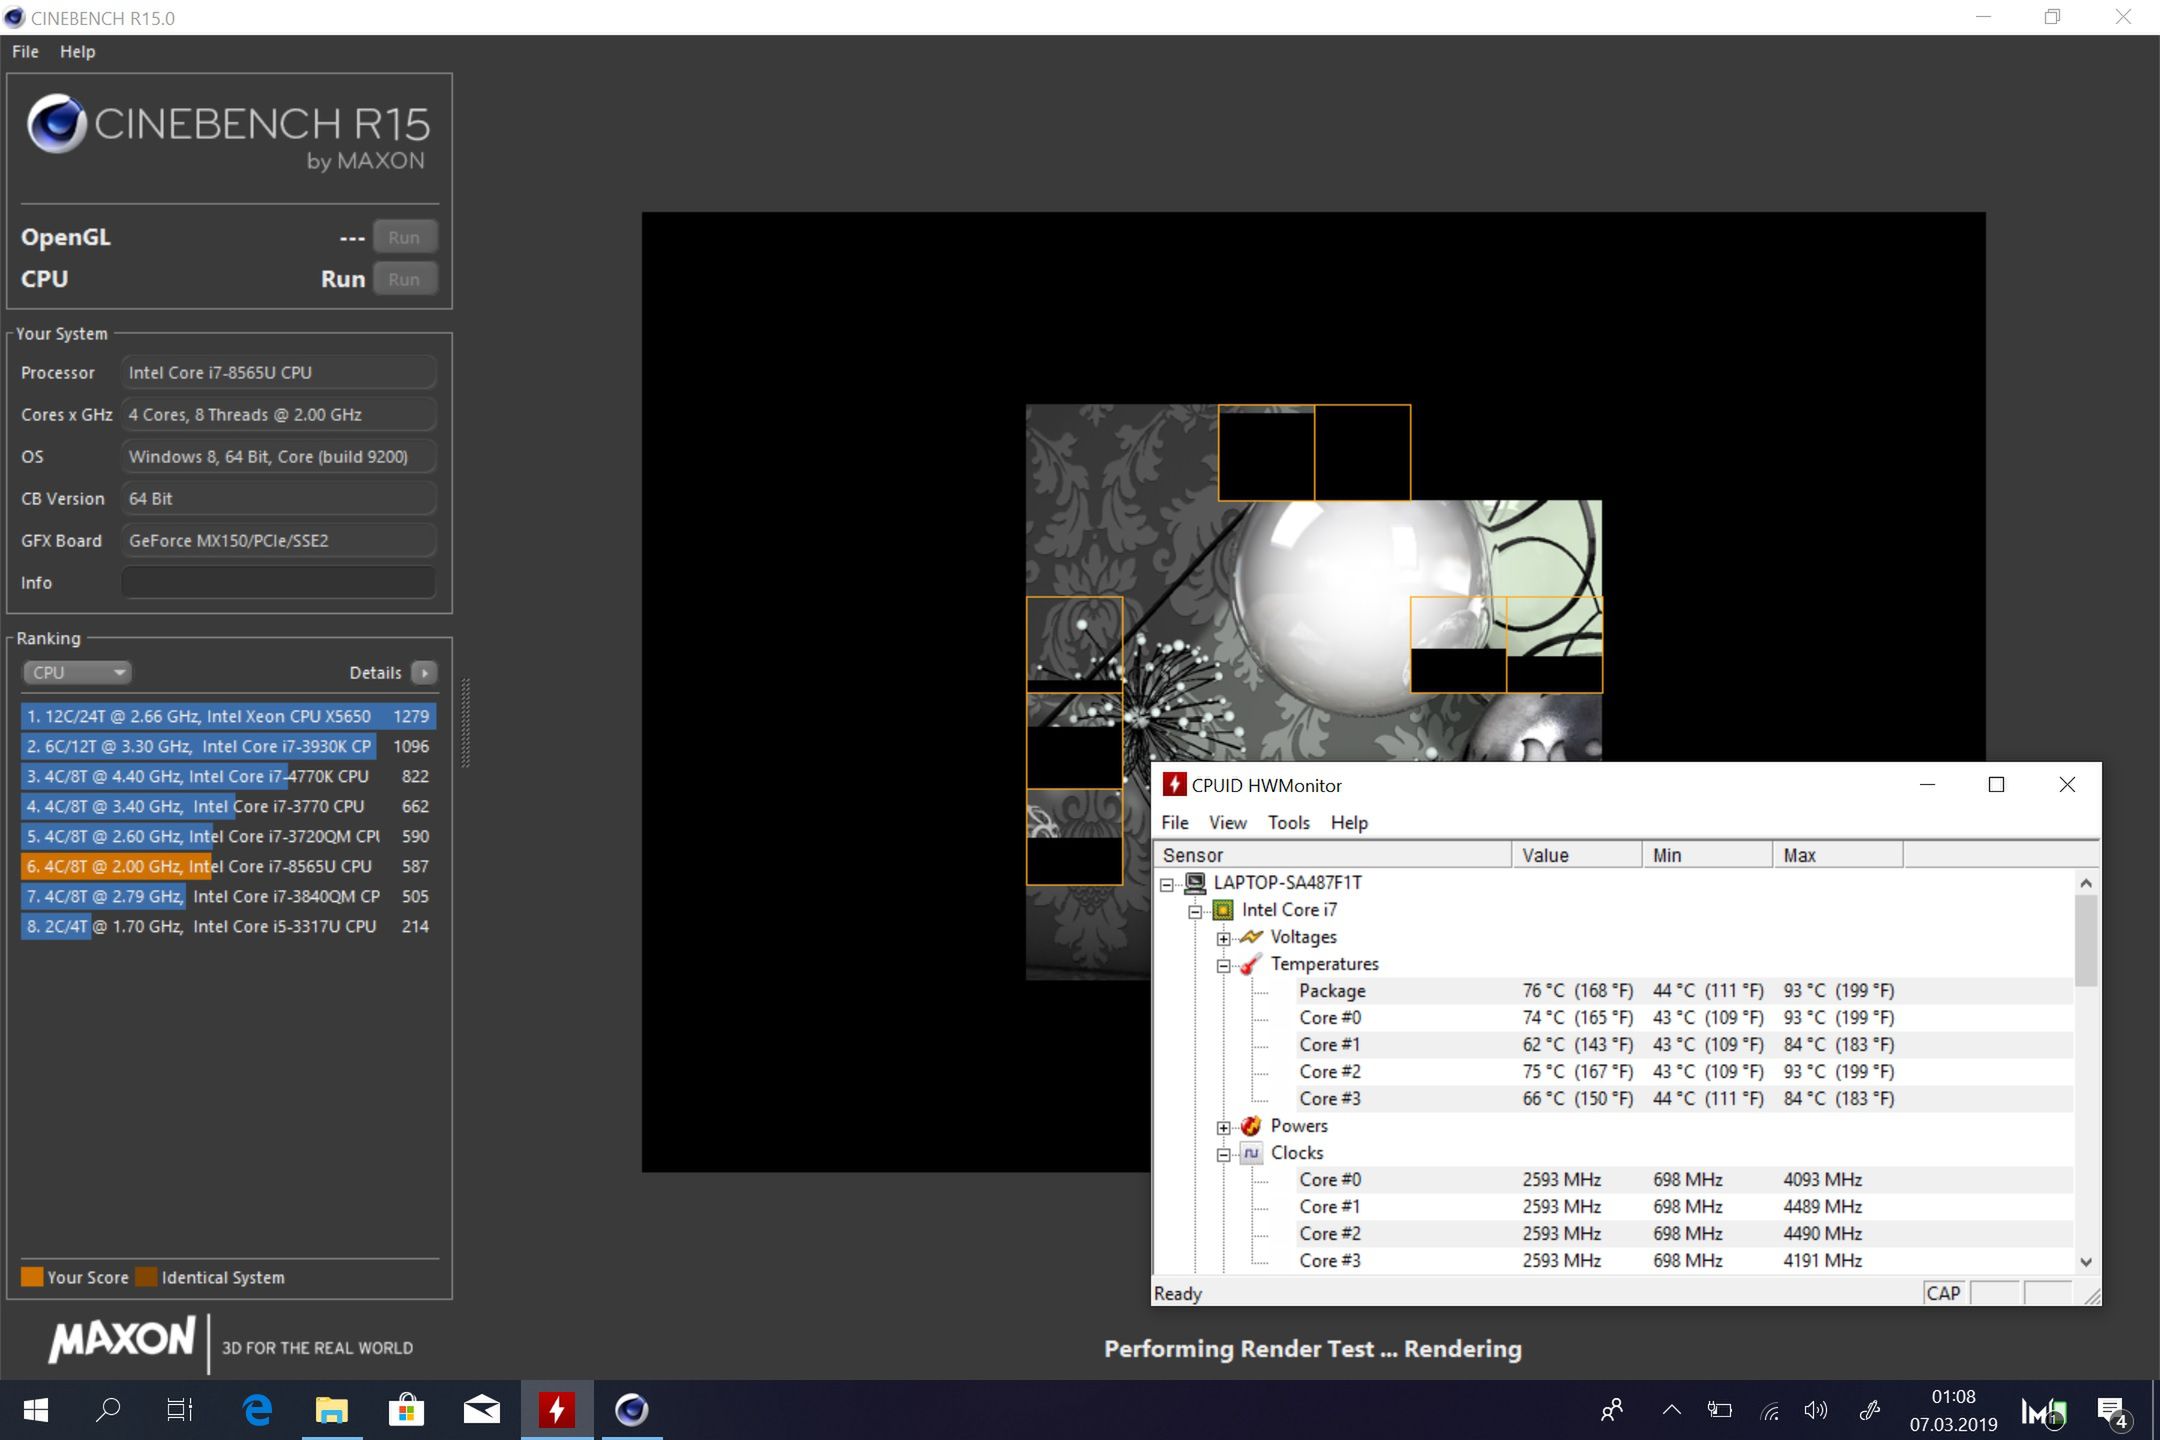Open the Ranking CPU dropdown
The width and height of the screenshot is (2160, 1440).
77,672
